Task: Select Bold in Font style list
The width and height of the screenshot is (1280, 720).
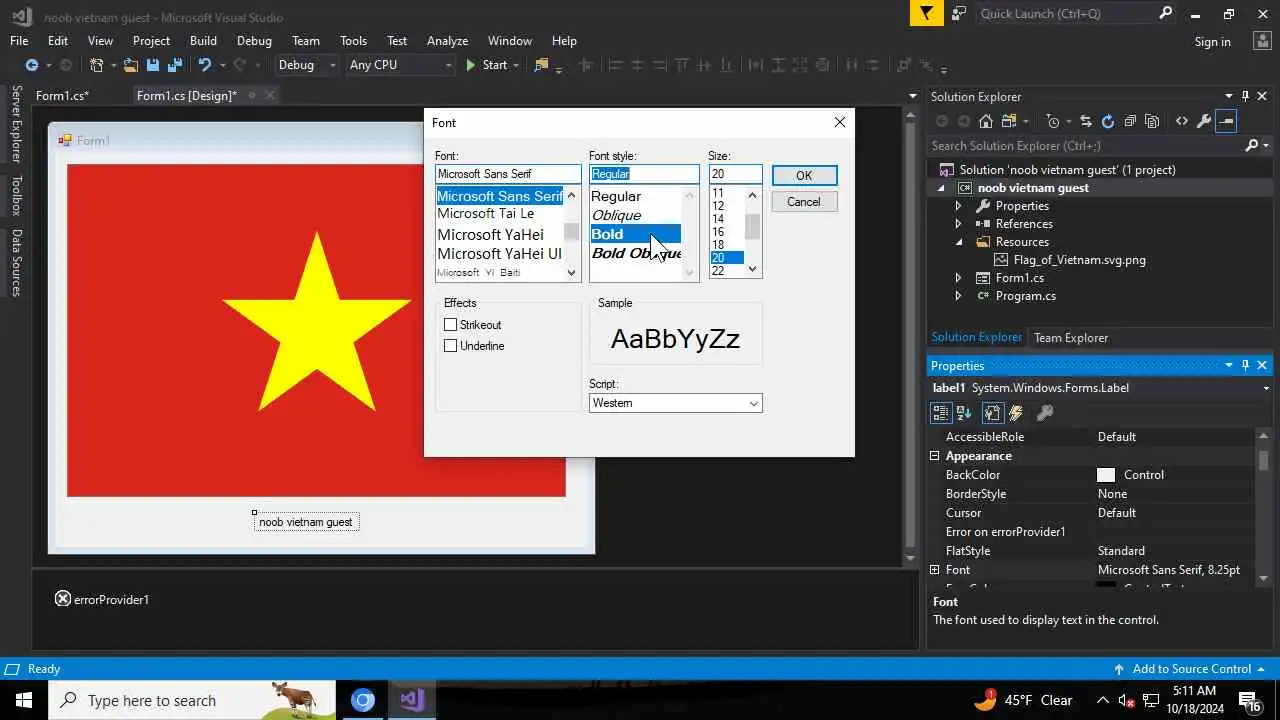Action: 635,234
